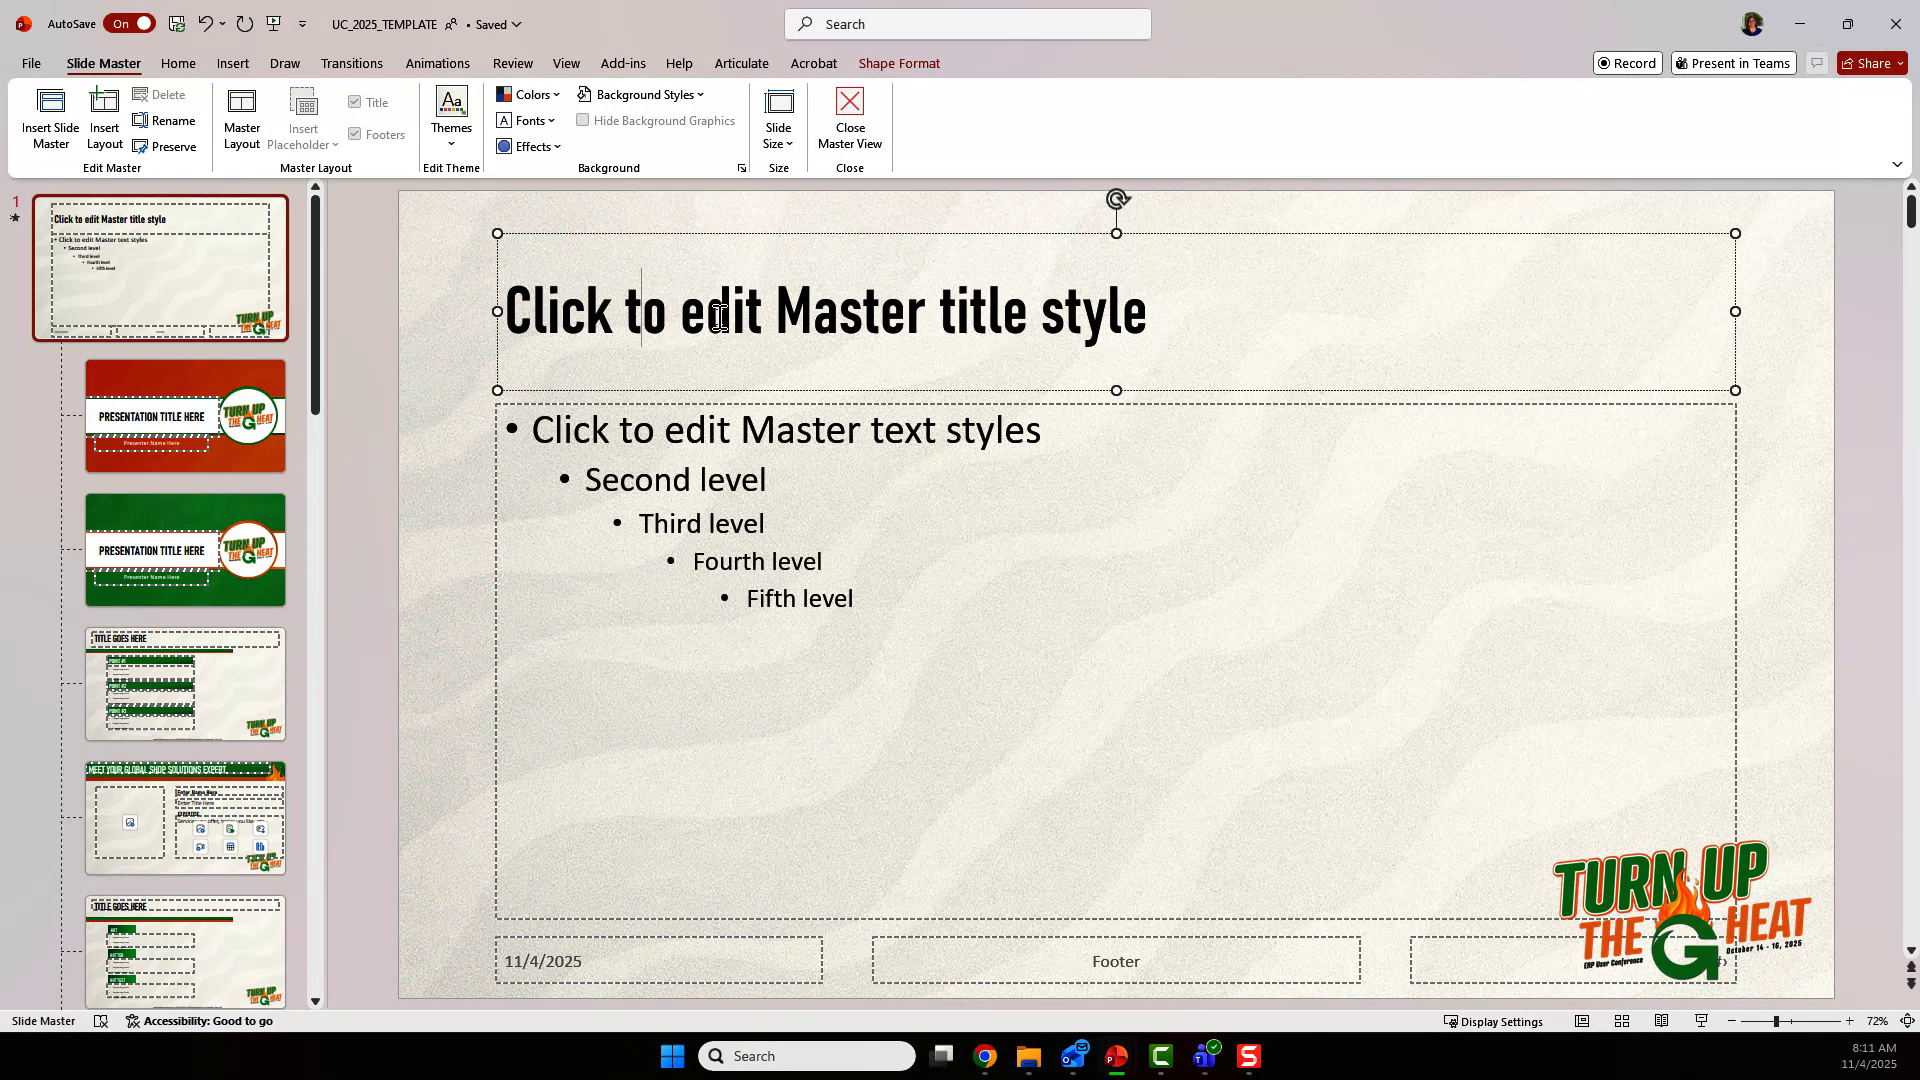Switch to the Animations tab
Viewport: 1920px width, 1080px height.
pyautogui.click(x=437, y=63)
